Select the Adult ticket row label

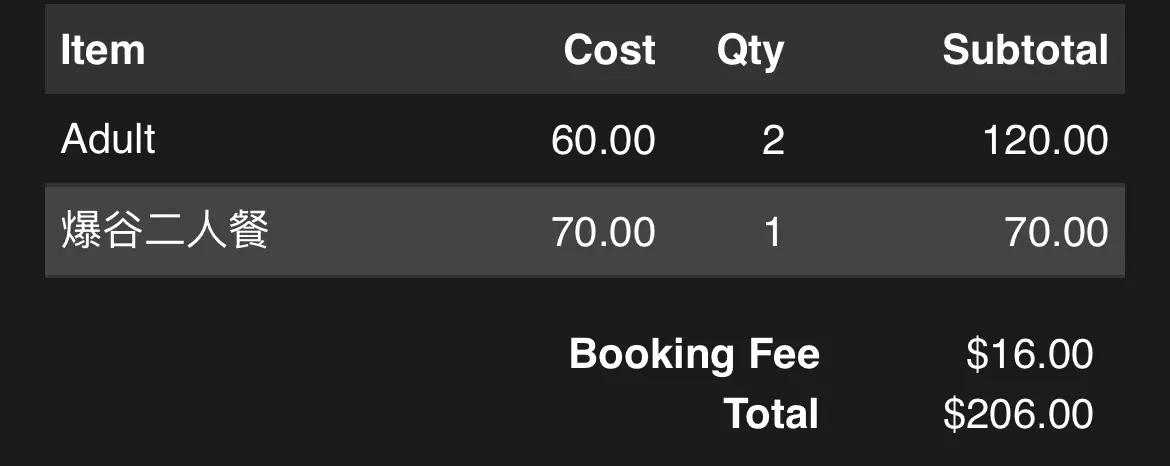tap(108, 139)
